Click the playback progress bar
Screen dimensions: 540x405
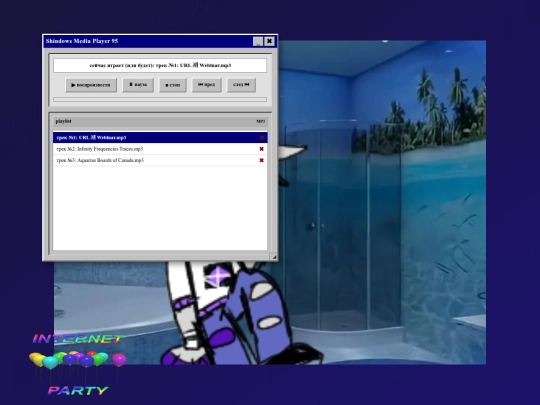tap(160, 100)
